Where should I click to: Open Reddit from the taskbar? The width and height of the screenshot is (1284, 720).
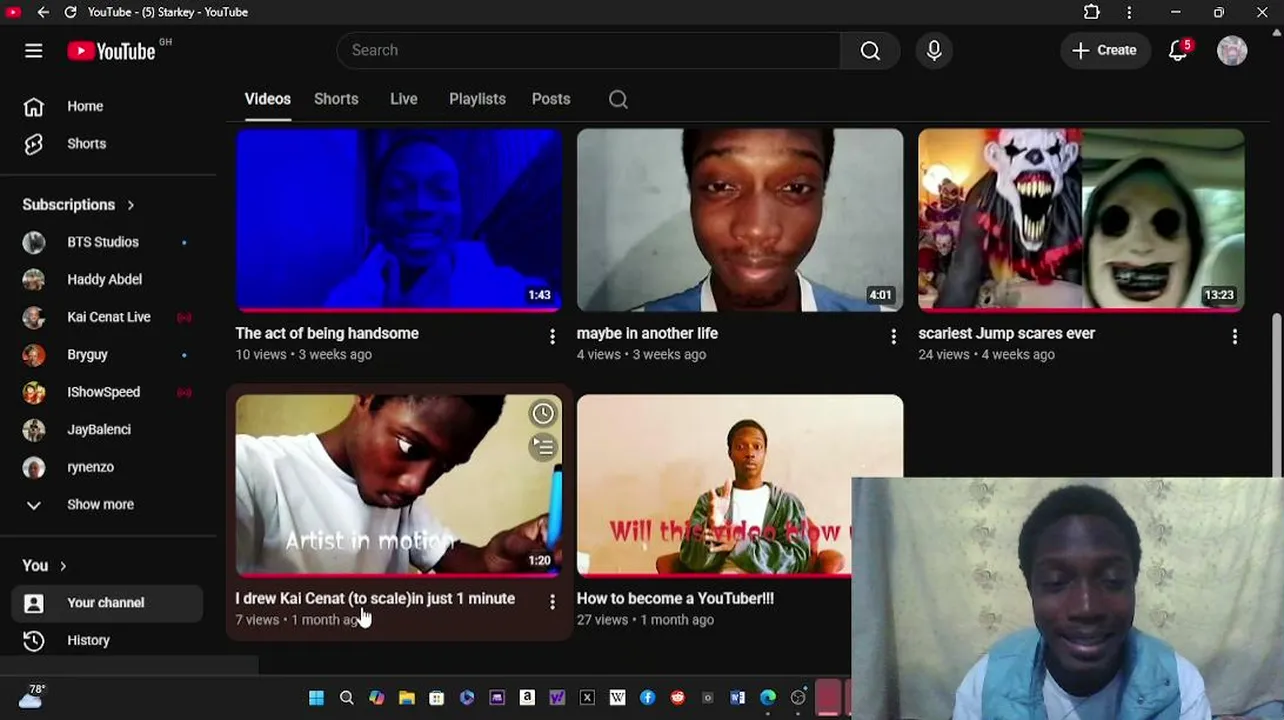click(x=678, y=698)
